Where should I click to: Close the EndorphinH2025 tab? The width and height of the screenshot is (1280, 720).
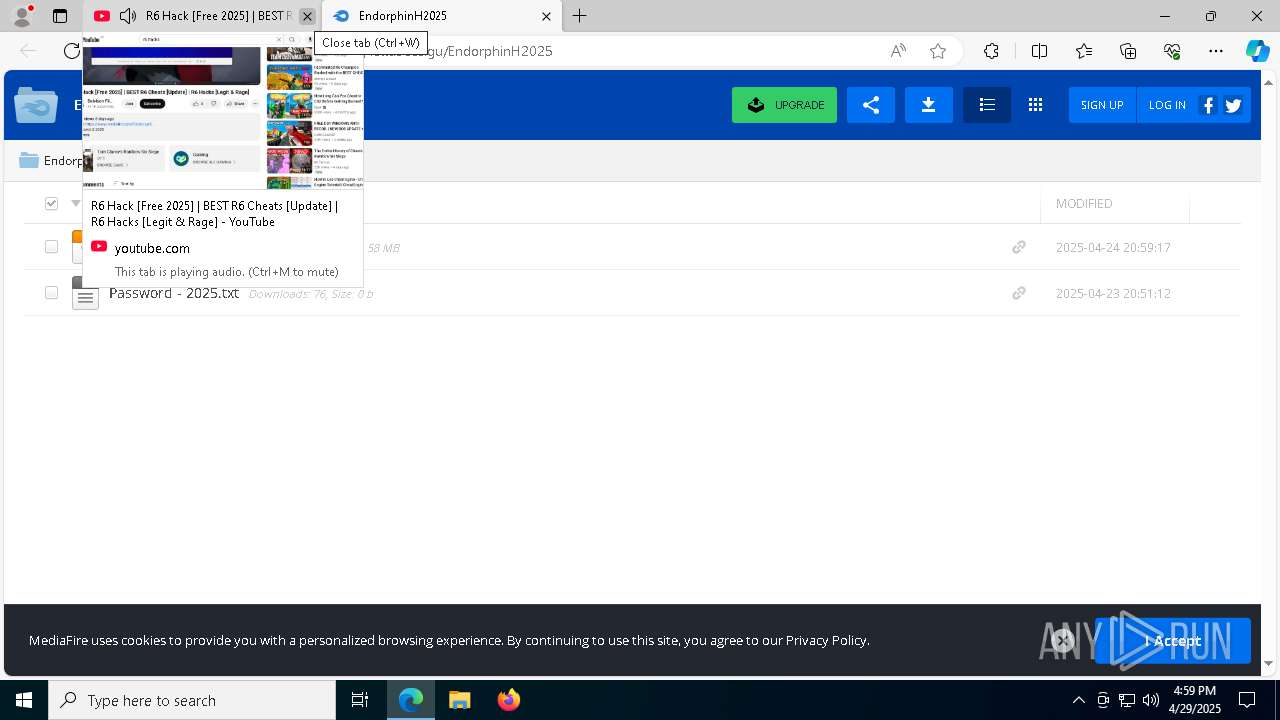[546, 16]
